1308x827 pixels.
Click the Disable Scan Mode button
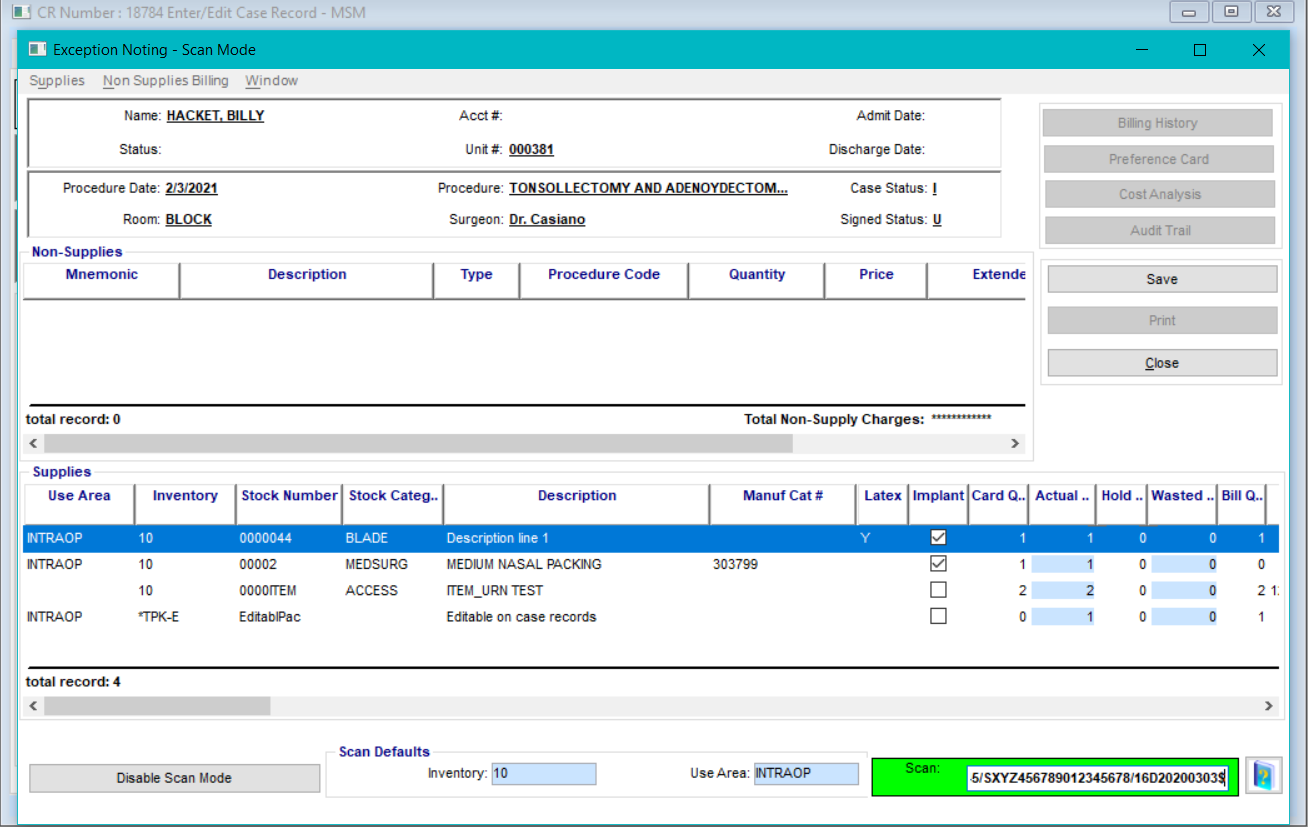click(174, 778)
